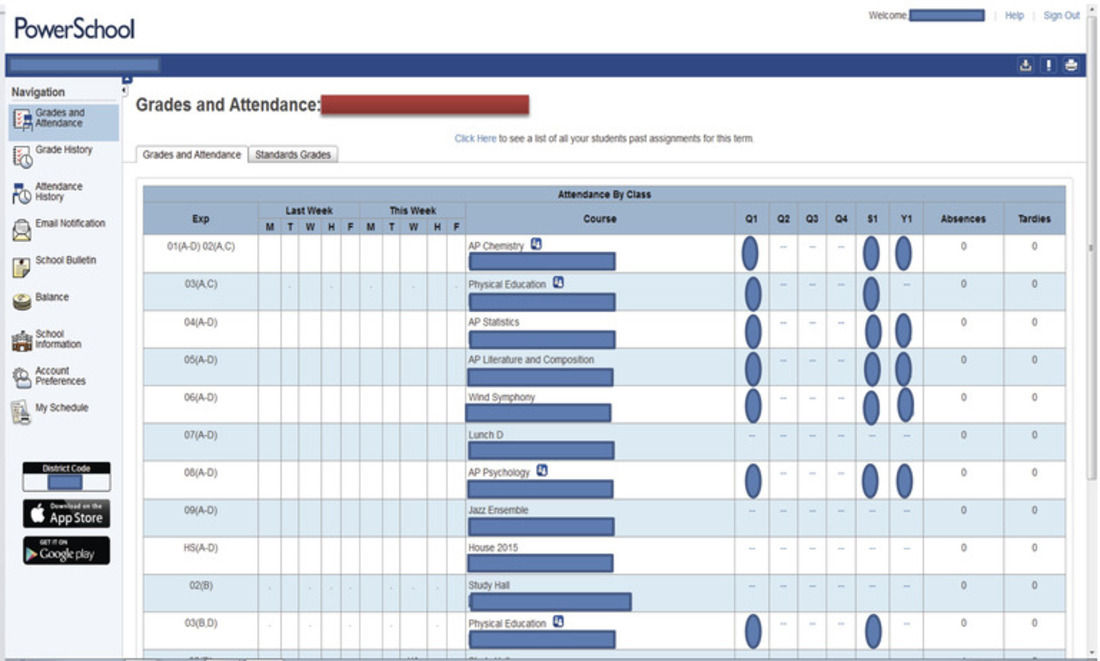Screen dimensions: 1100x661
Task: Open the Help page
Action: coord(1017,15)
